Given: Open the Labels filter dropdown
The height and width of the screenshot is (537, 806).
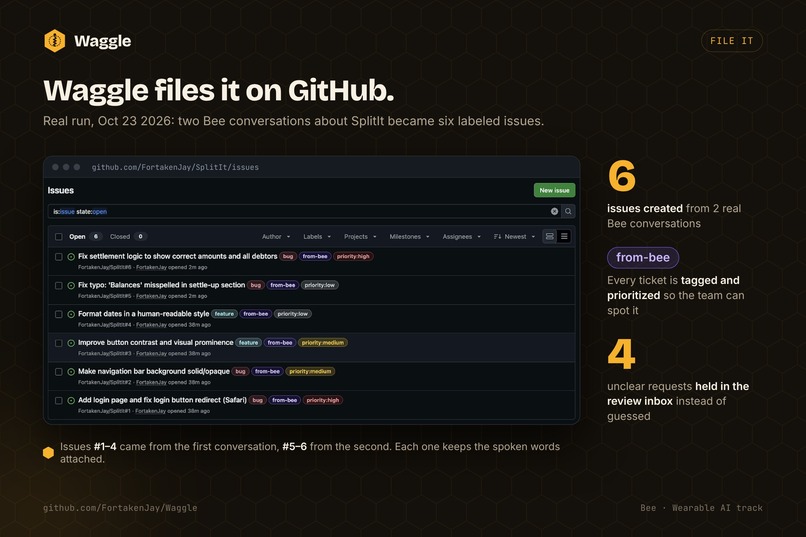Looking at the screenshot, I should 317,236.
